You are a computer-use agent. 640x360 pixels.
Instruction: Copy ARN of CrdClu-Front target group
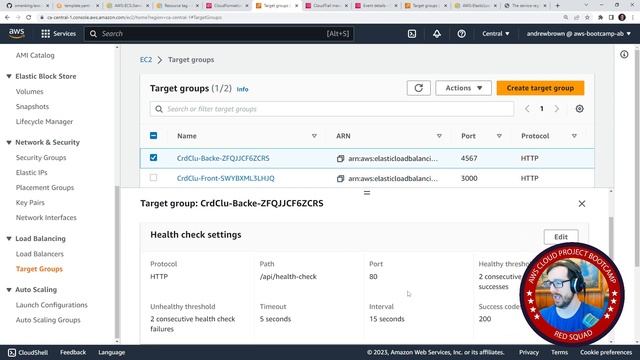[340, 178]
